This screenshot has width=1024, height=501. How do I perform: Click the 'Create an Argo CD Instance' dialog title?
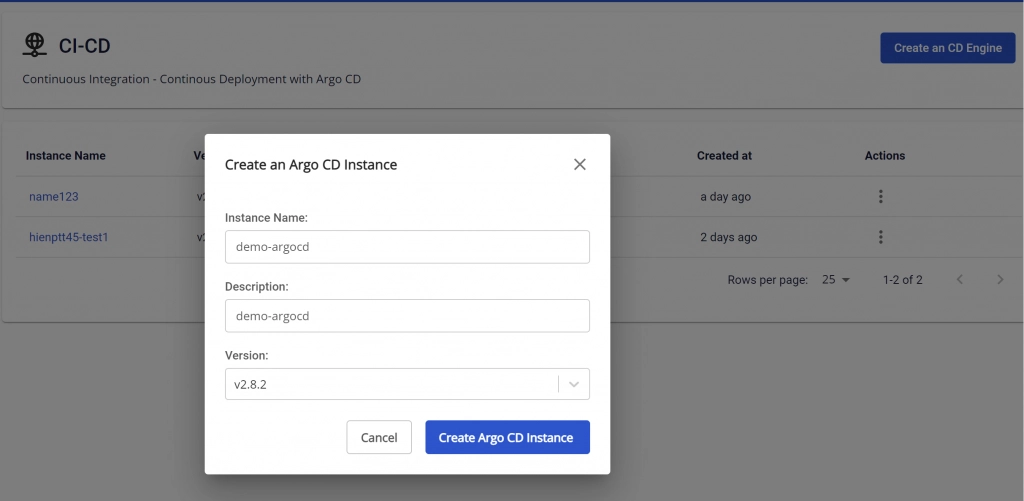[311, 165]
